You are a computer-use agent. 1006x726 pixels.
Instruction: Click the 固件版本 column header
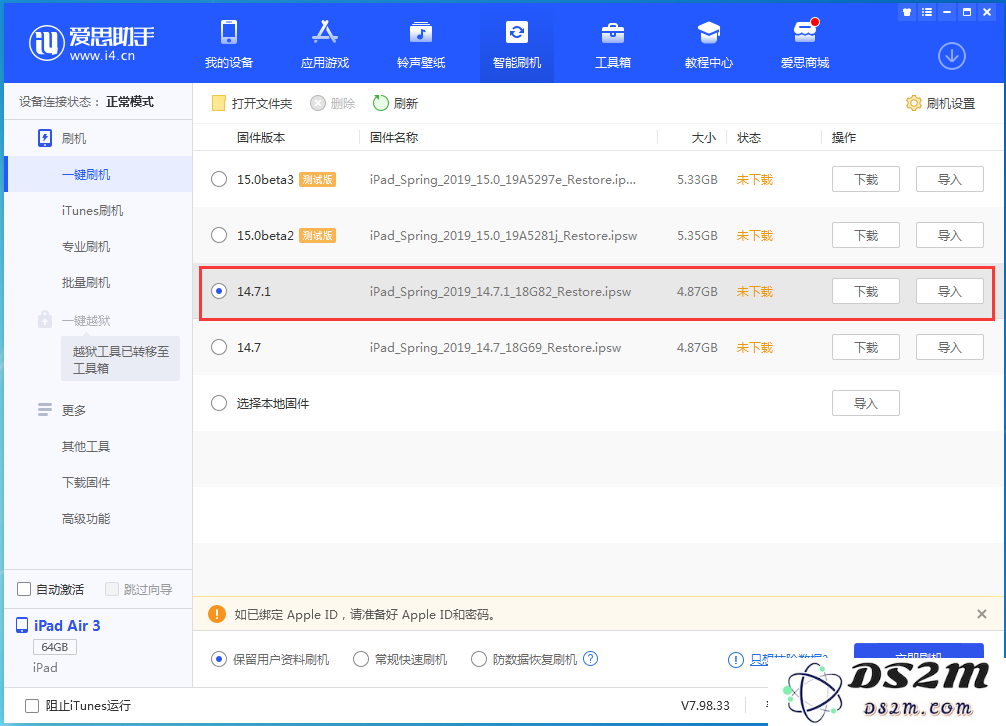(x=260, y=137)
